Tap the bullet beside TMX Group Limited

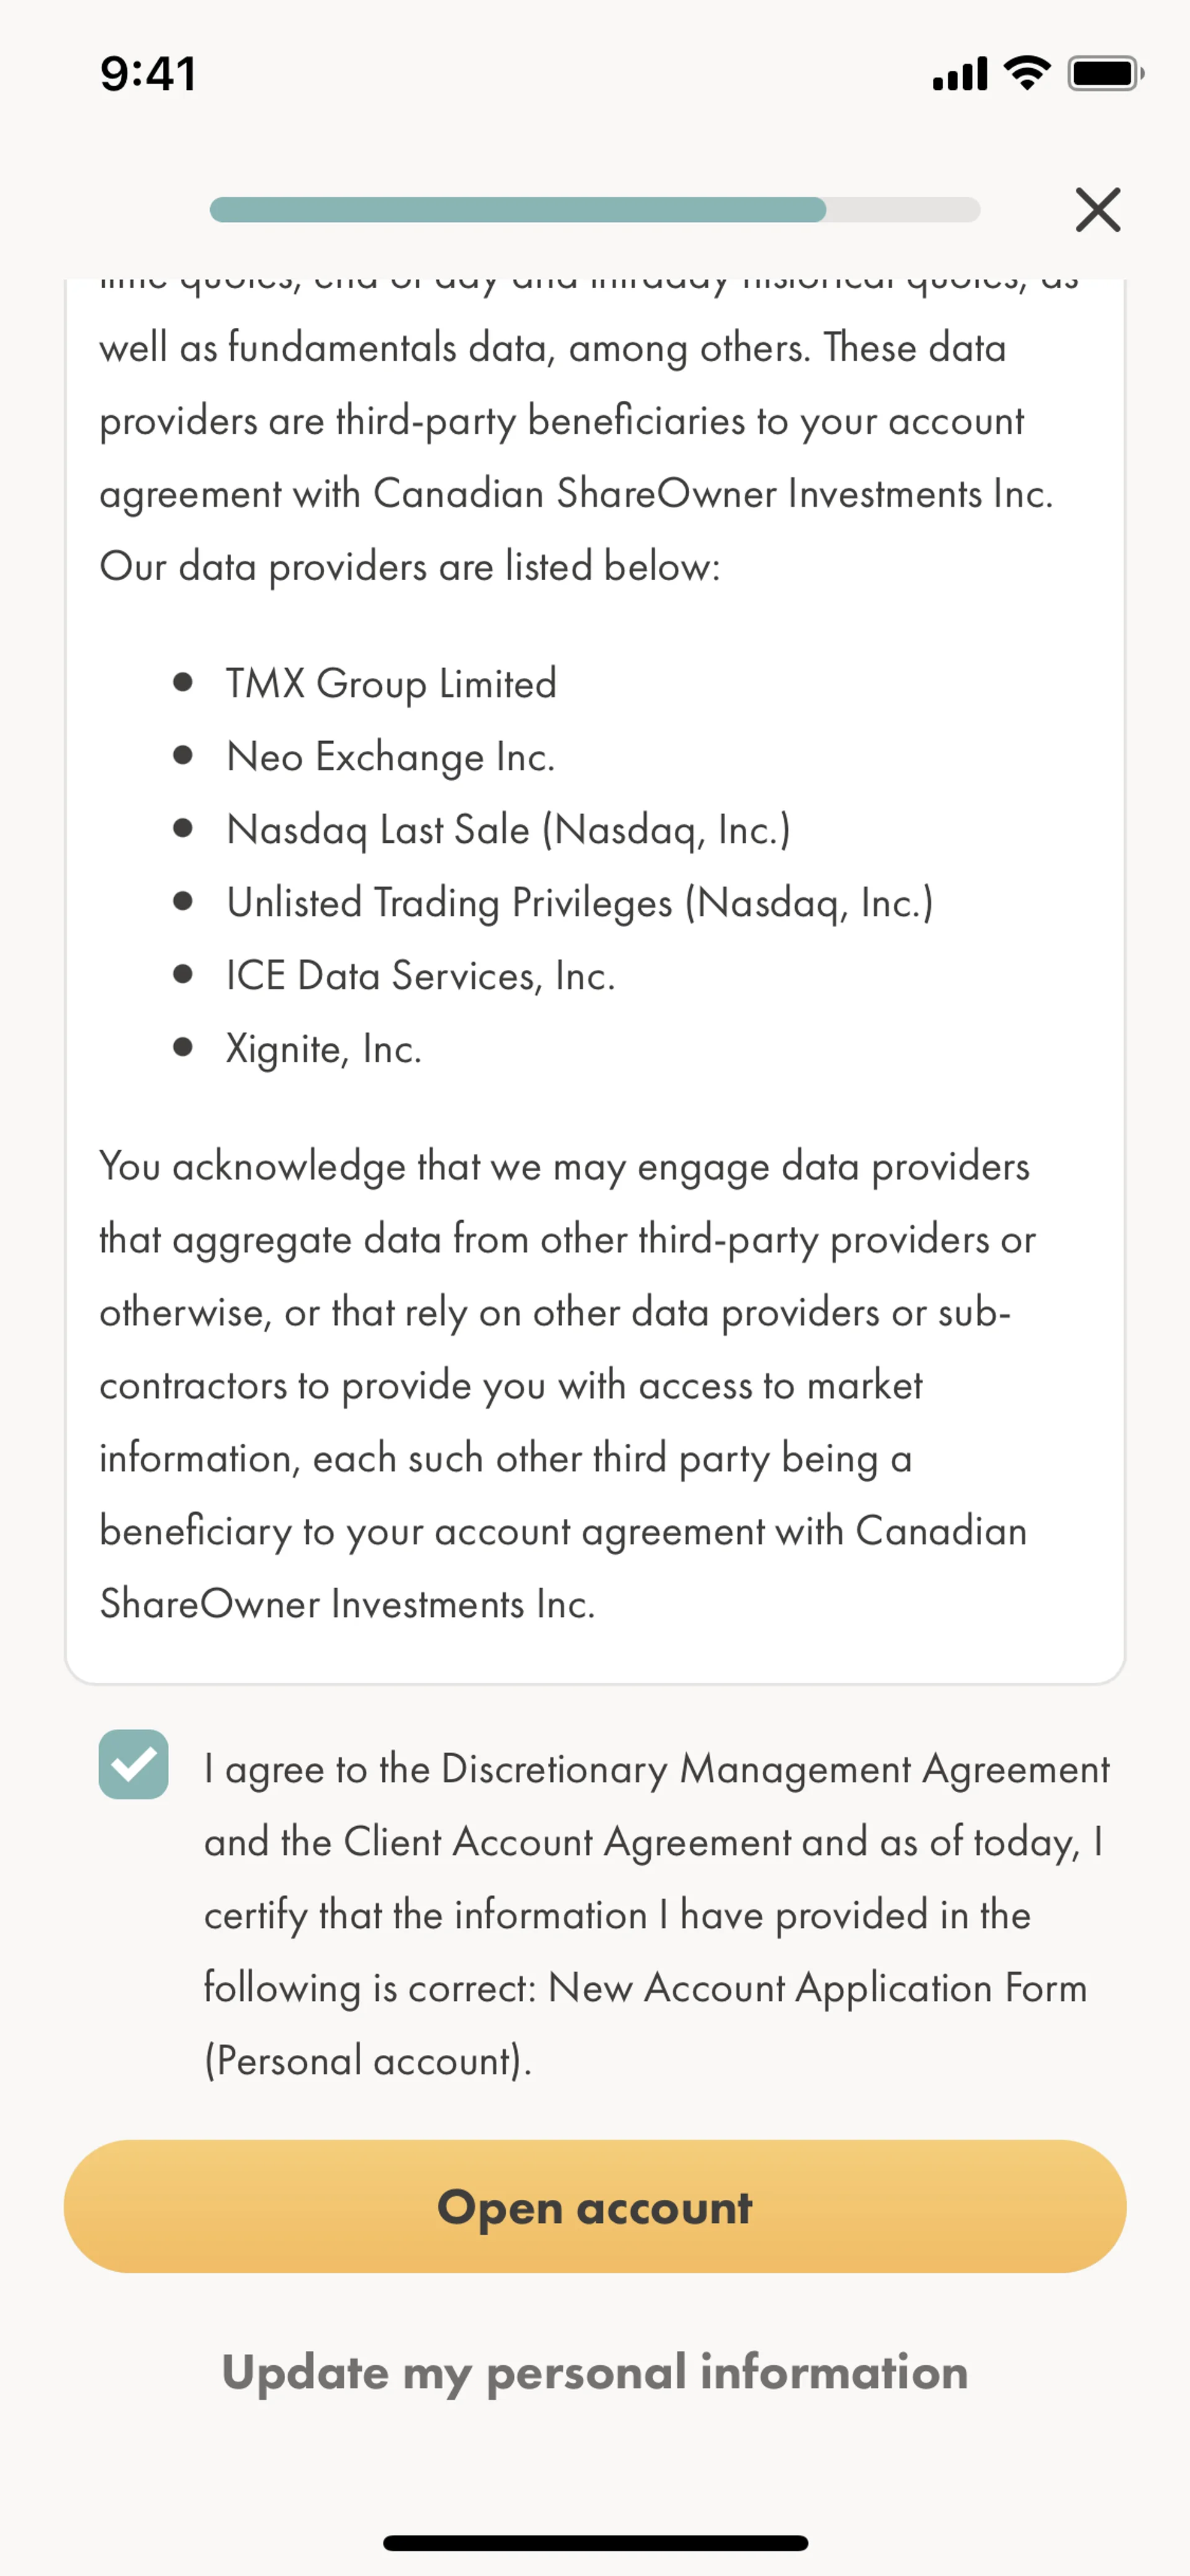click(x=182, y=682)
